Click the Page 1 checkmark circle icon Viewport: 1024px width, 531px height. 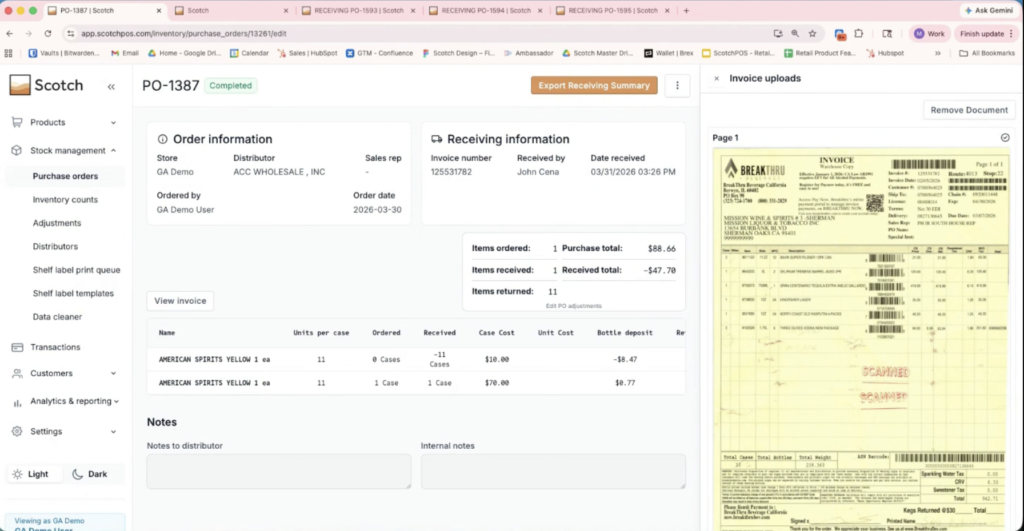pos(1005,138)
